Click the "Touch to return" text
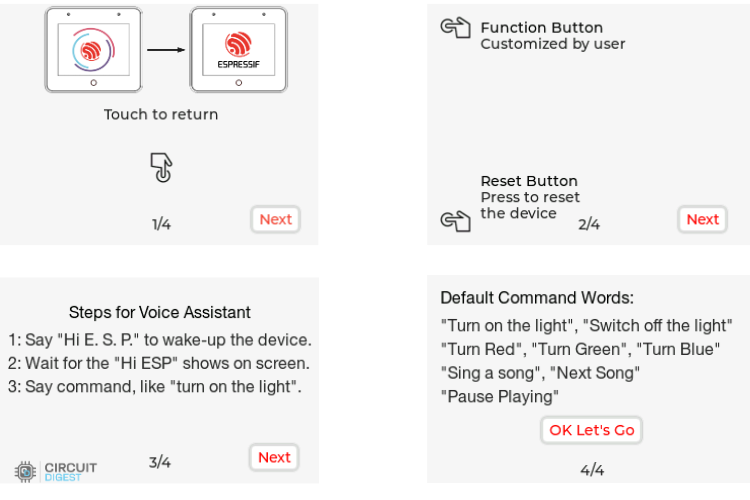Viewport: 750px width, 500px height. [161, 114]
